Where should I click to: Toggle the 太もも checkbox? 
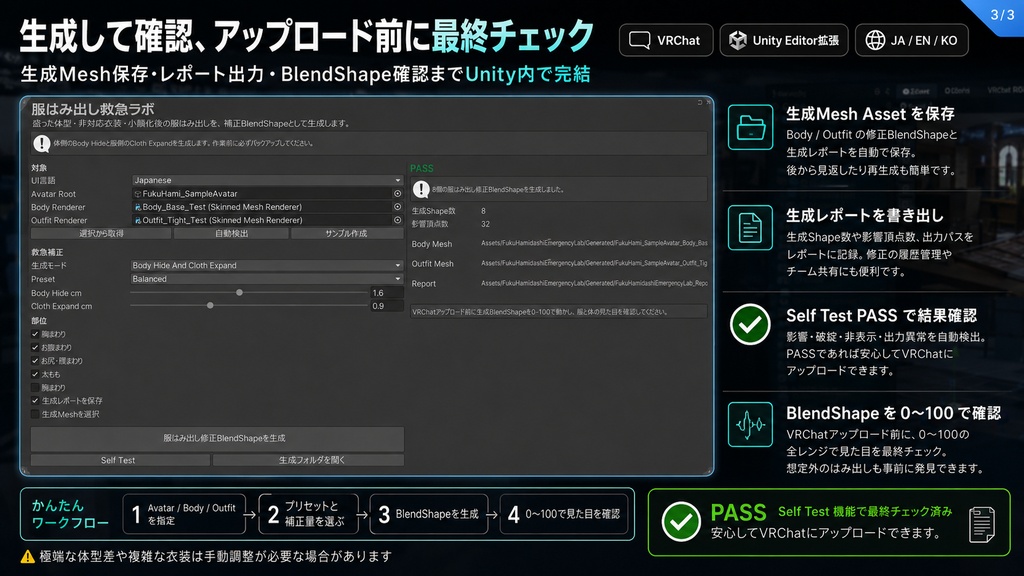tap(35, 374)
